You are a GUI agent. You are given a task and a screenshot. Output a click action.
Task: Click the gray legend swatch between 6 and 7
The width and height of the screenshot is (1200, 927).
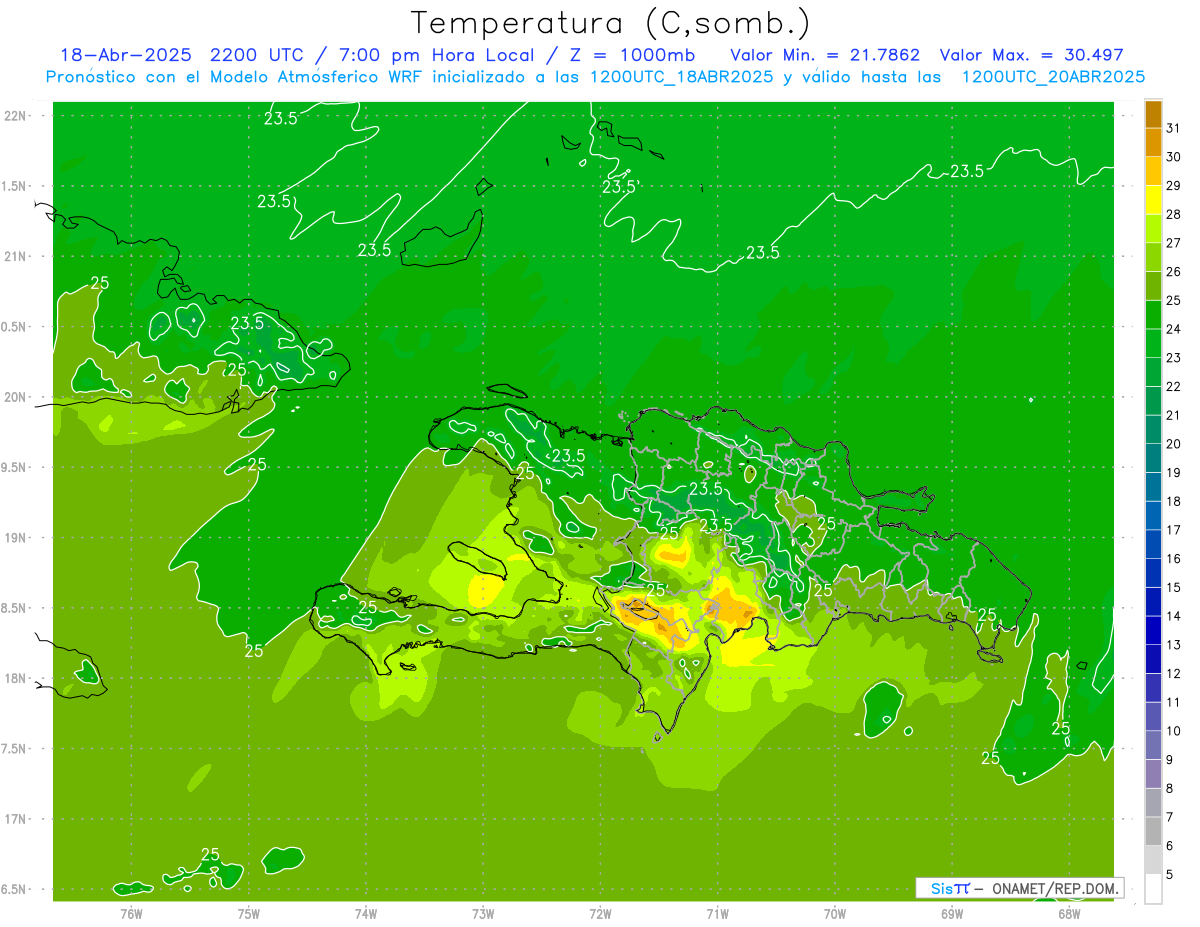click(1153, 831)
